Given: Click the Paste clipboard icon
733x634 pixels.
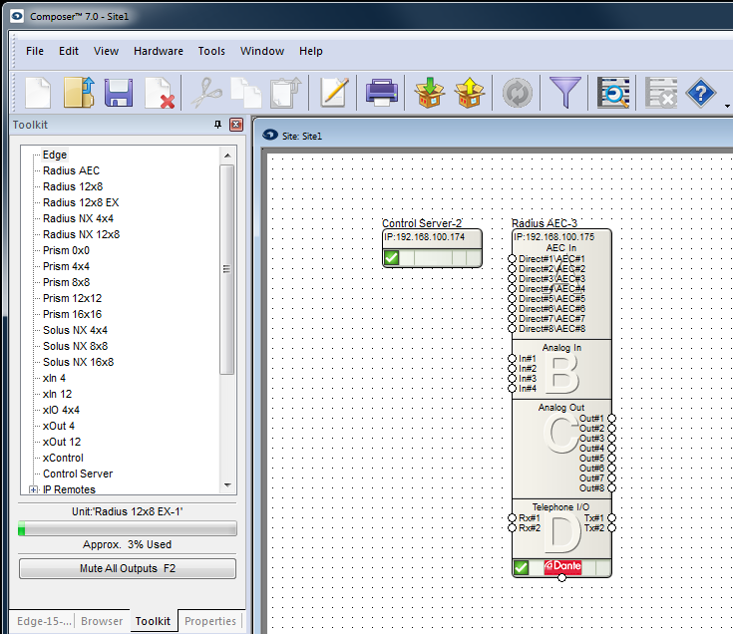Looking at the screenshot, I should [286, 93].
